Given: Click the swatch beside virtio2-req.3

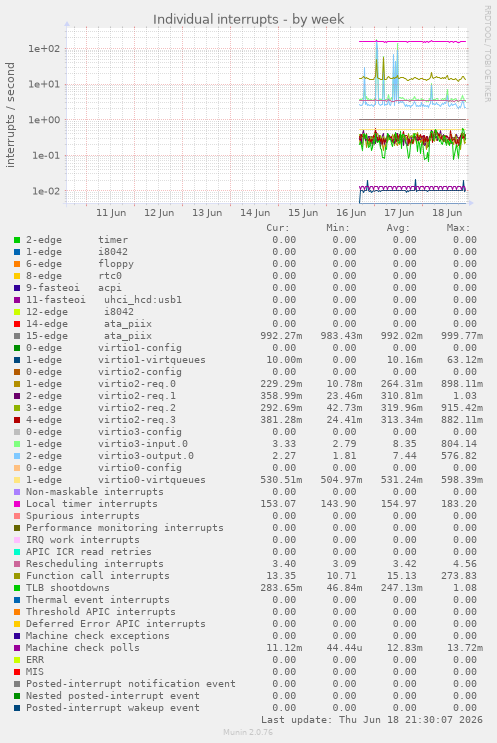Looking at the screenshot, I should (x=17, y=420).
